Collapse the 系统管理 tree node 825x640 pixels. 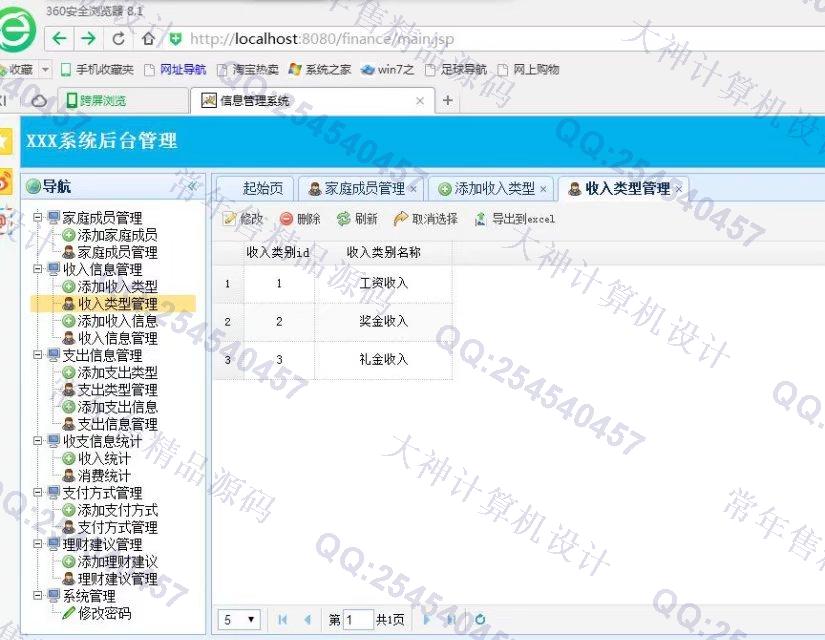pos(37,595)
